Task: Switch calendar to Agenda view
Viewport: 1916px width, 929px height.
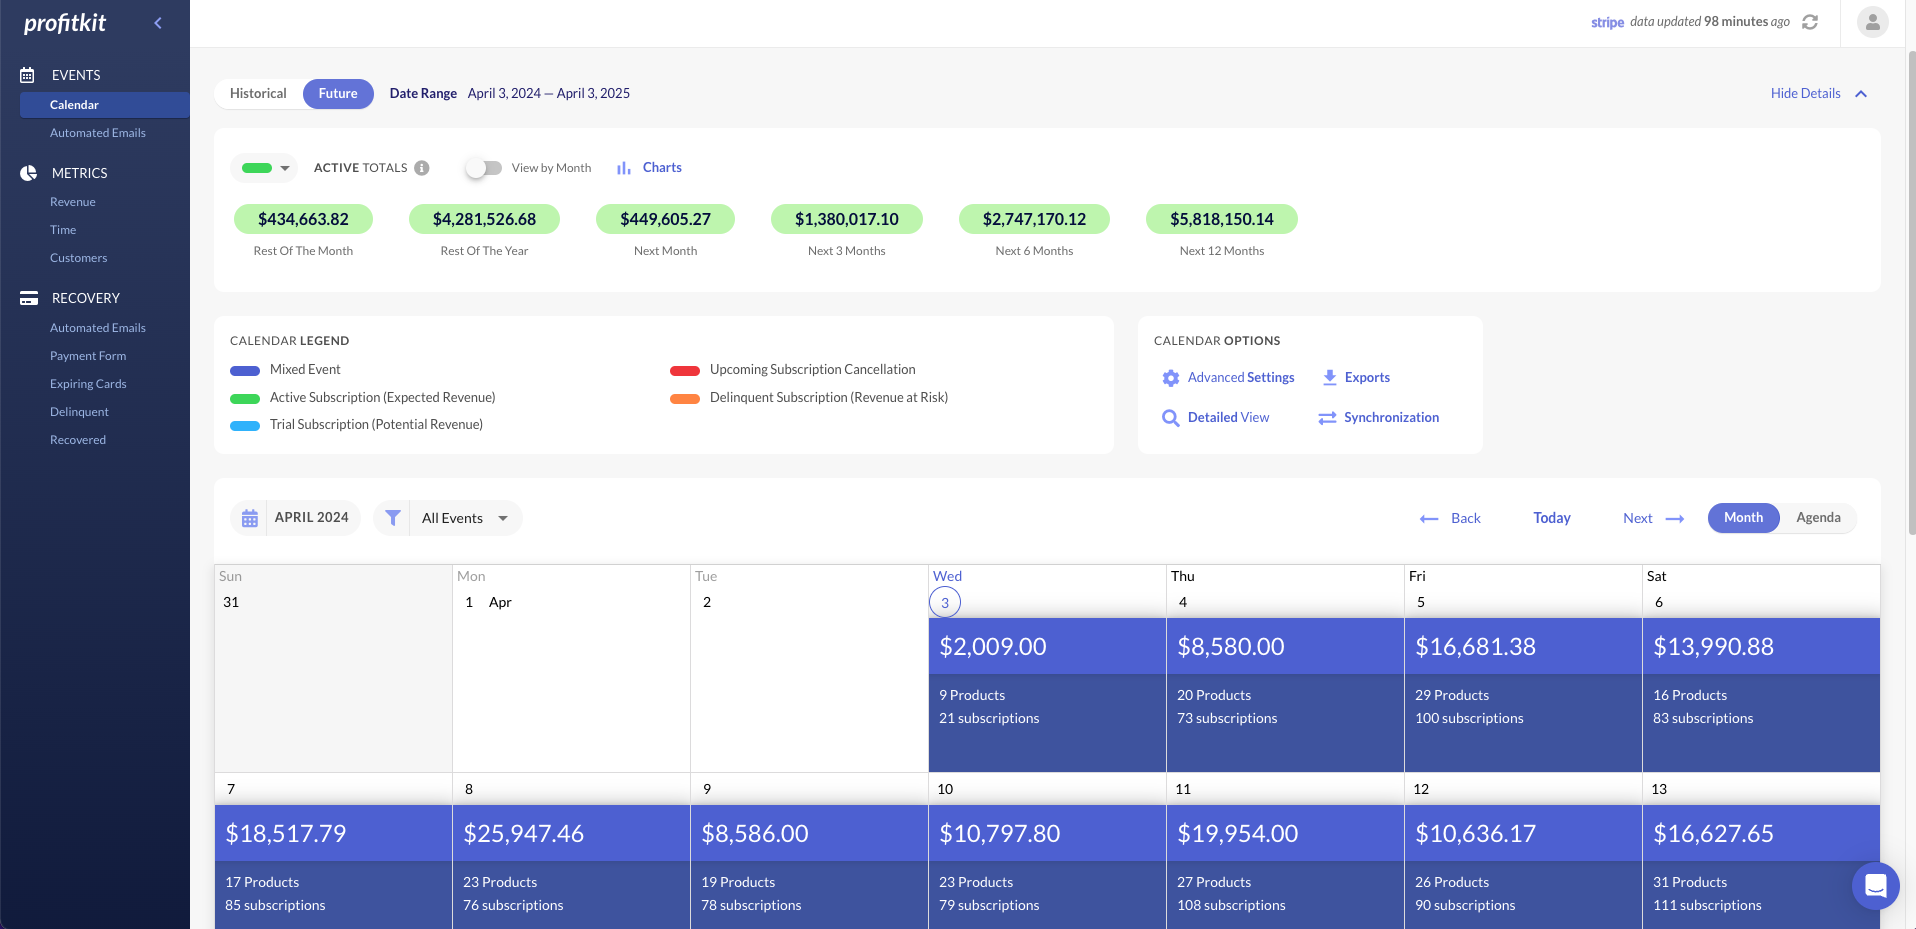Action: coord(1817,518)
